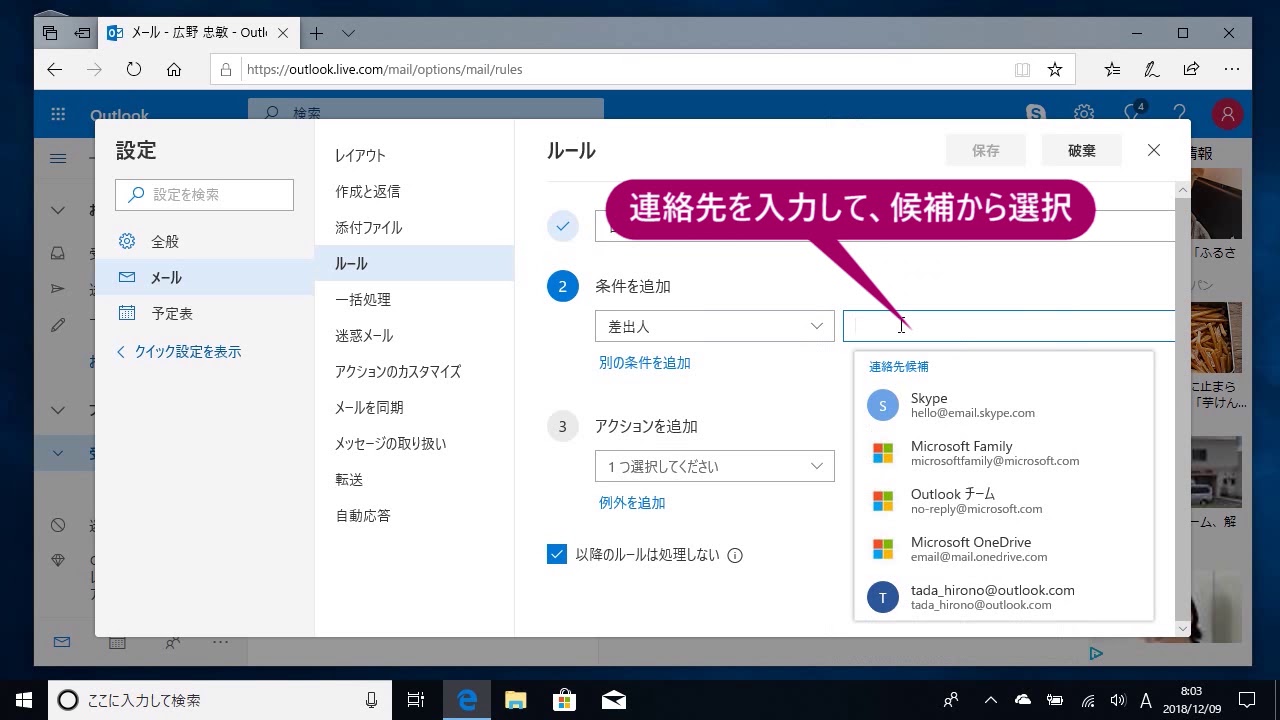Click the 保存 button
The width and height of the screenshot is (1280, 720).
pos(985,151)
